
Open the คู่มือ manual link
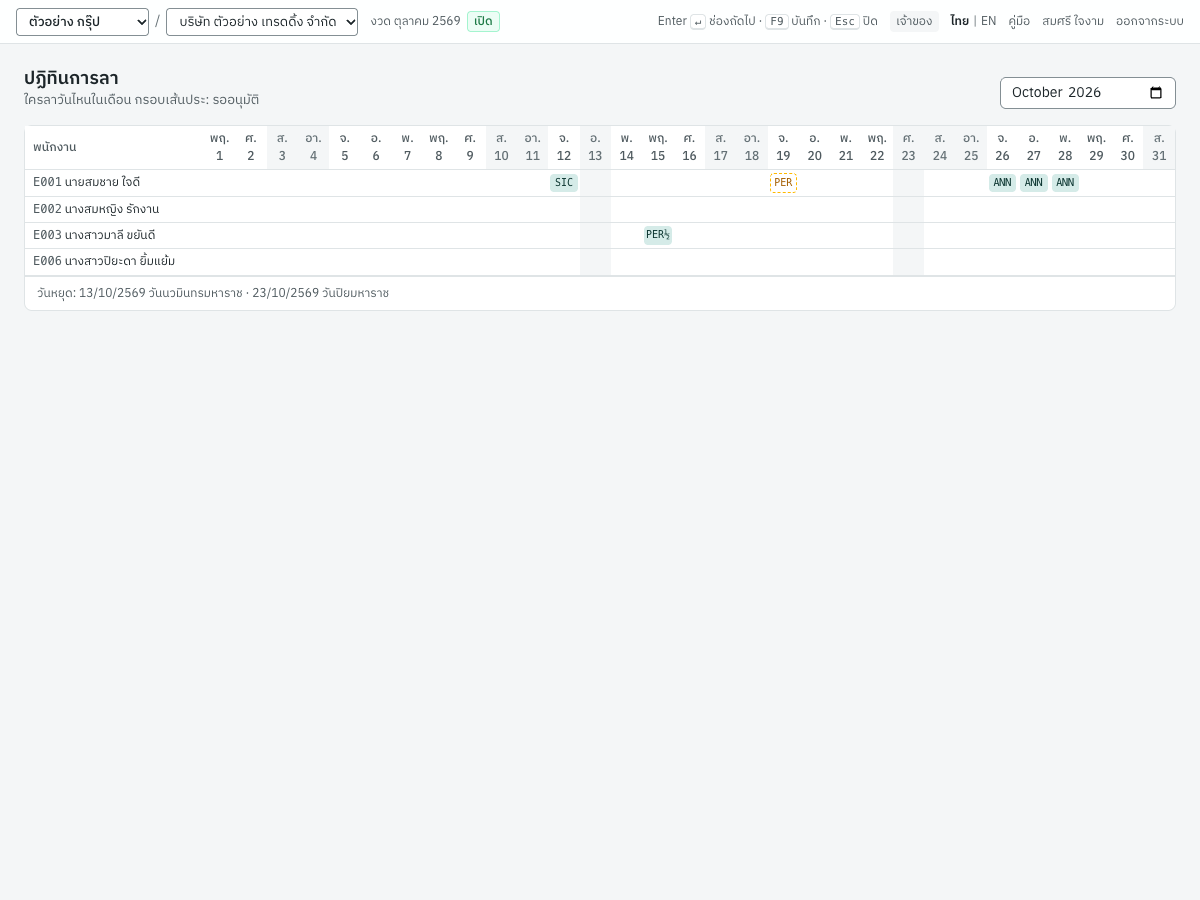1019,21
